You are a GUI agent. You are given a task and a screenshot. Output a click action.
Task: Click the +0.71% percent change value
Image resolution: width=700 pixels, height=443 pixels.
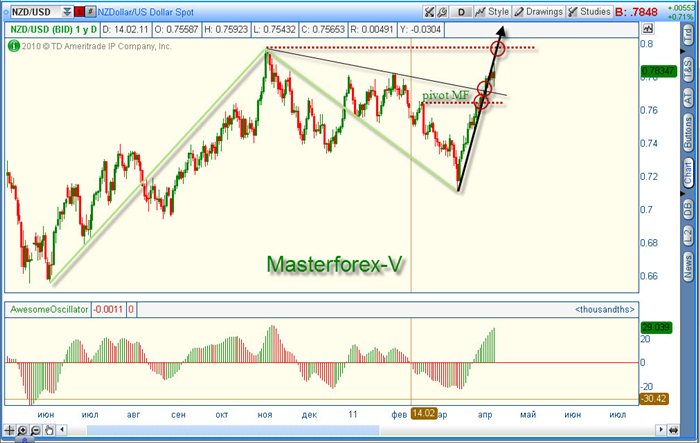pos(682,17)
